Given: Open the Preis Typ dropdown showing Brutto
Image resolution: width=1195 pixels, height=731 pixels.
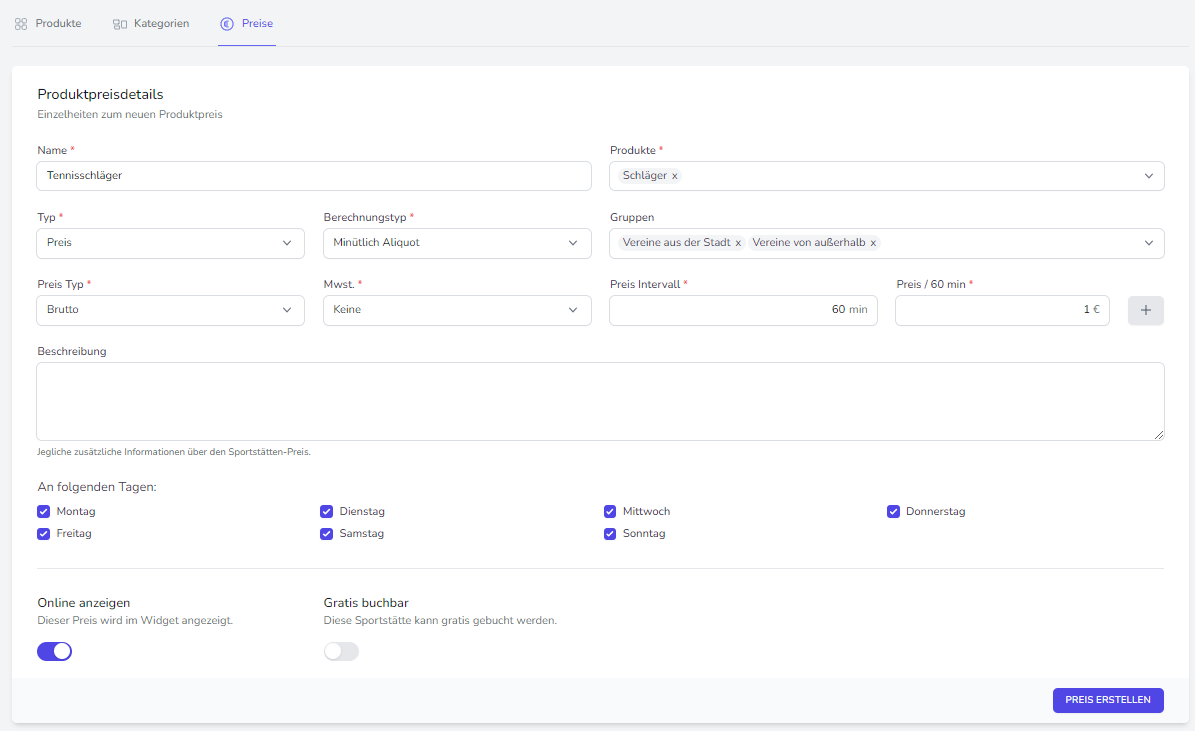Looking at the screenshot, I should [170, 310].
